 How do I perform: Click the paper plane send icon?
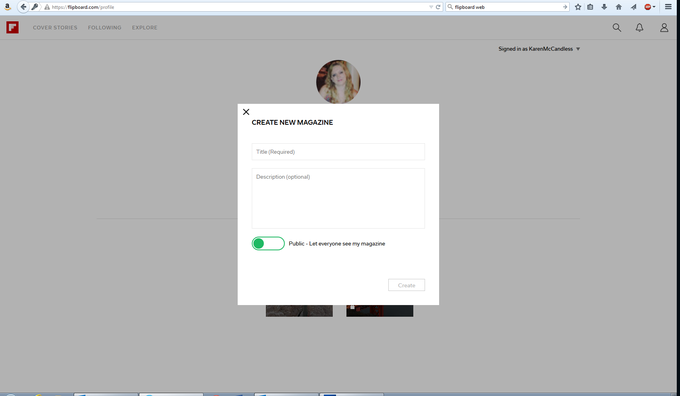[x=633, y=7]
